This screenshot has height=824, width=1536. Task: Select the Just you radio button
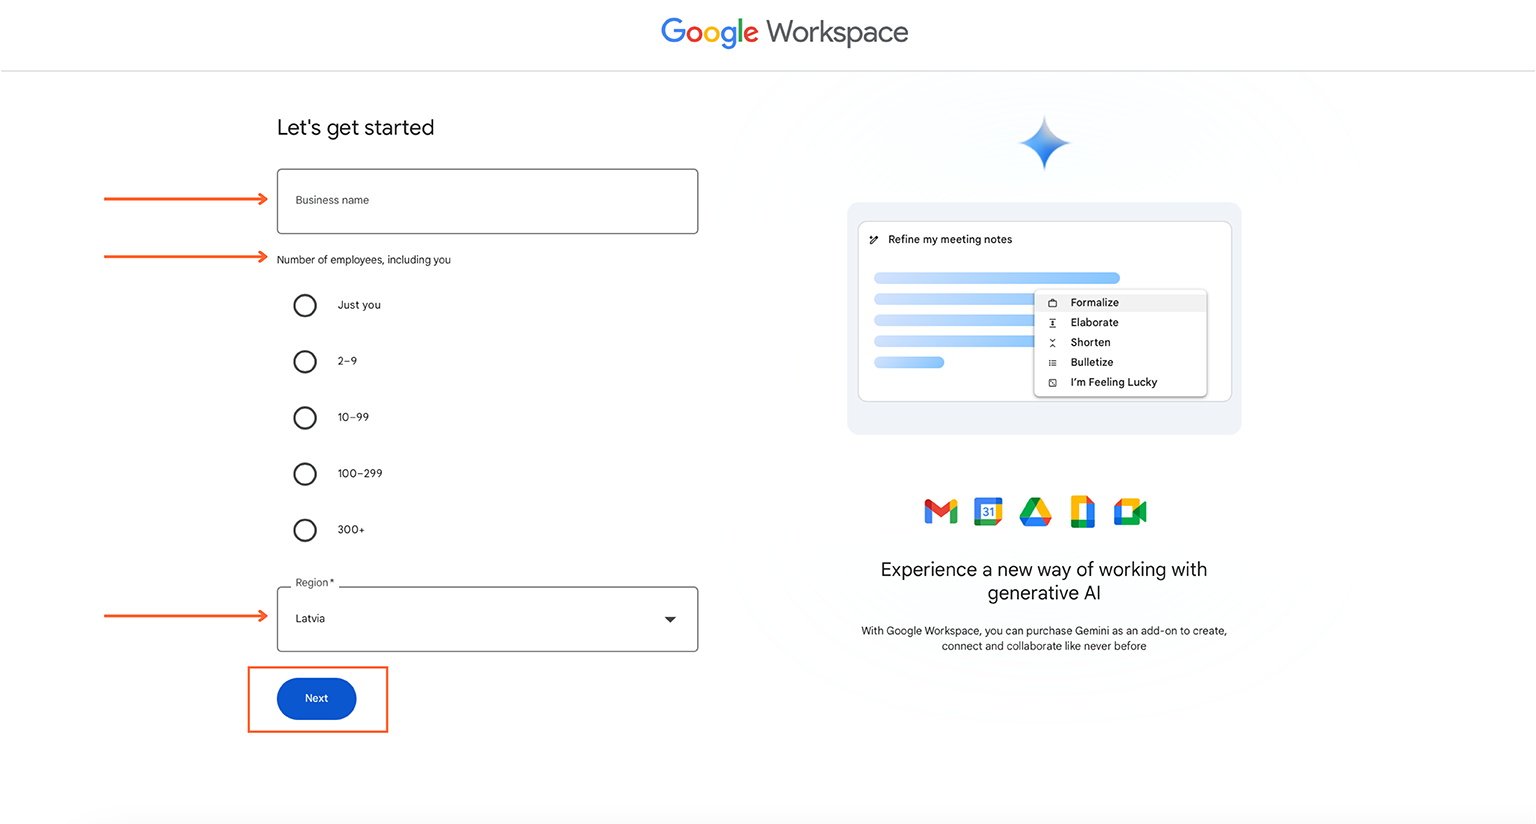305,305
